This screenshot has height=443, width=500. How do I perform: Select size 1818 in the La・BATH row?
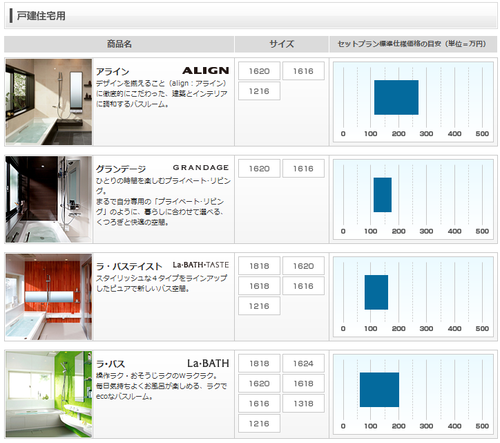click(x=259, y=363)
